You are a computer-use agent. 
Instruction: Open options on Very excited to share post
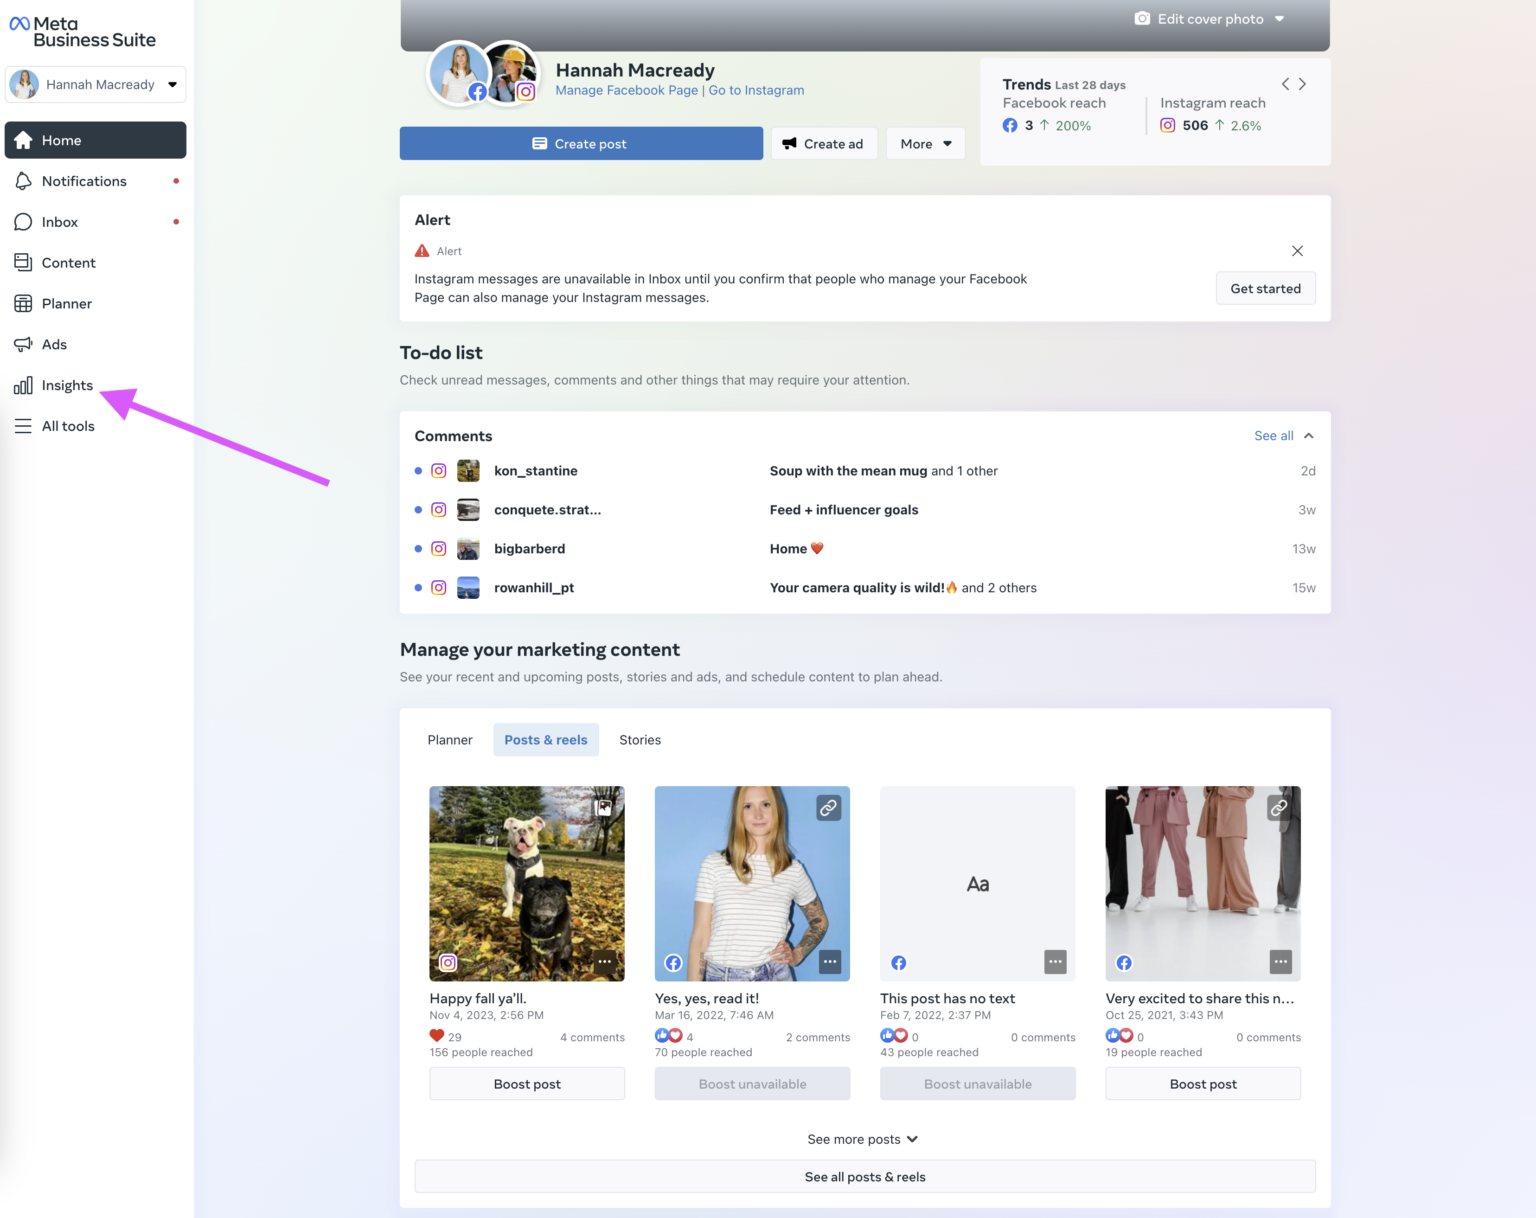[1281, 962]
